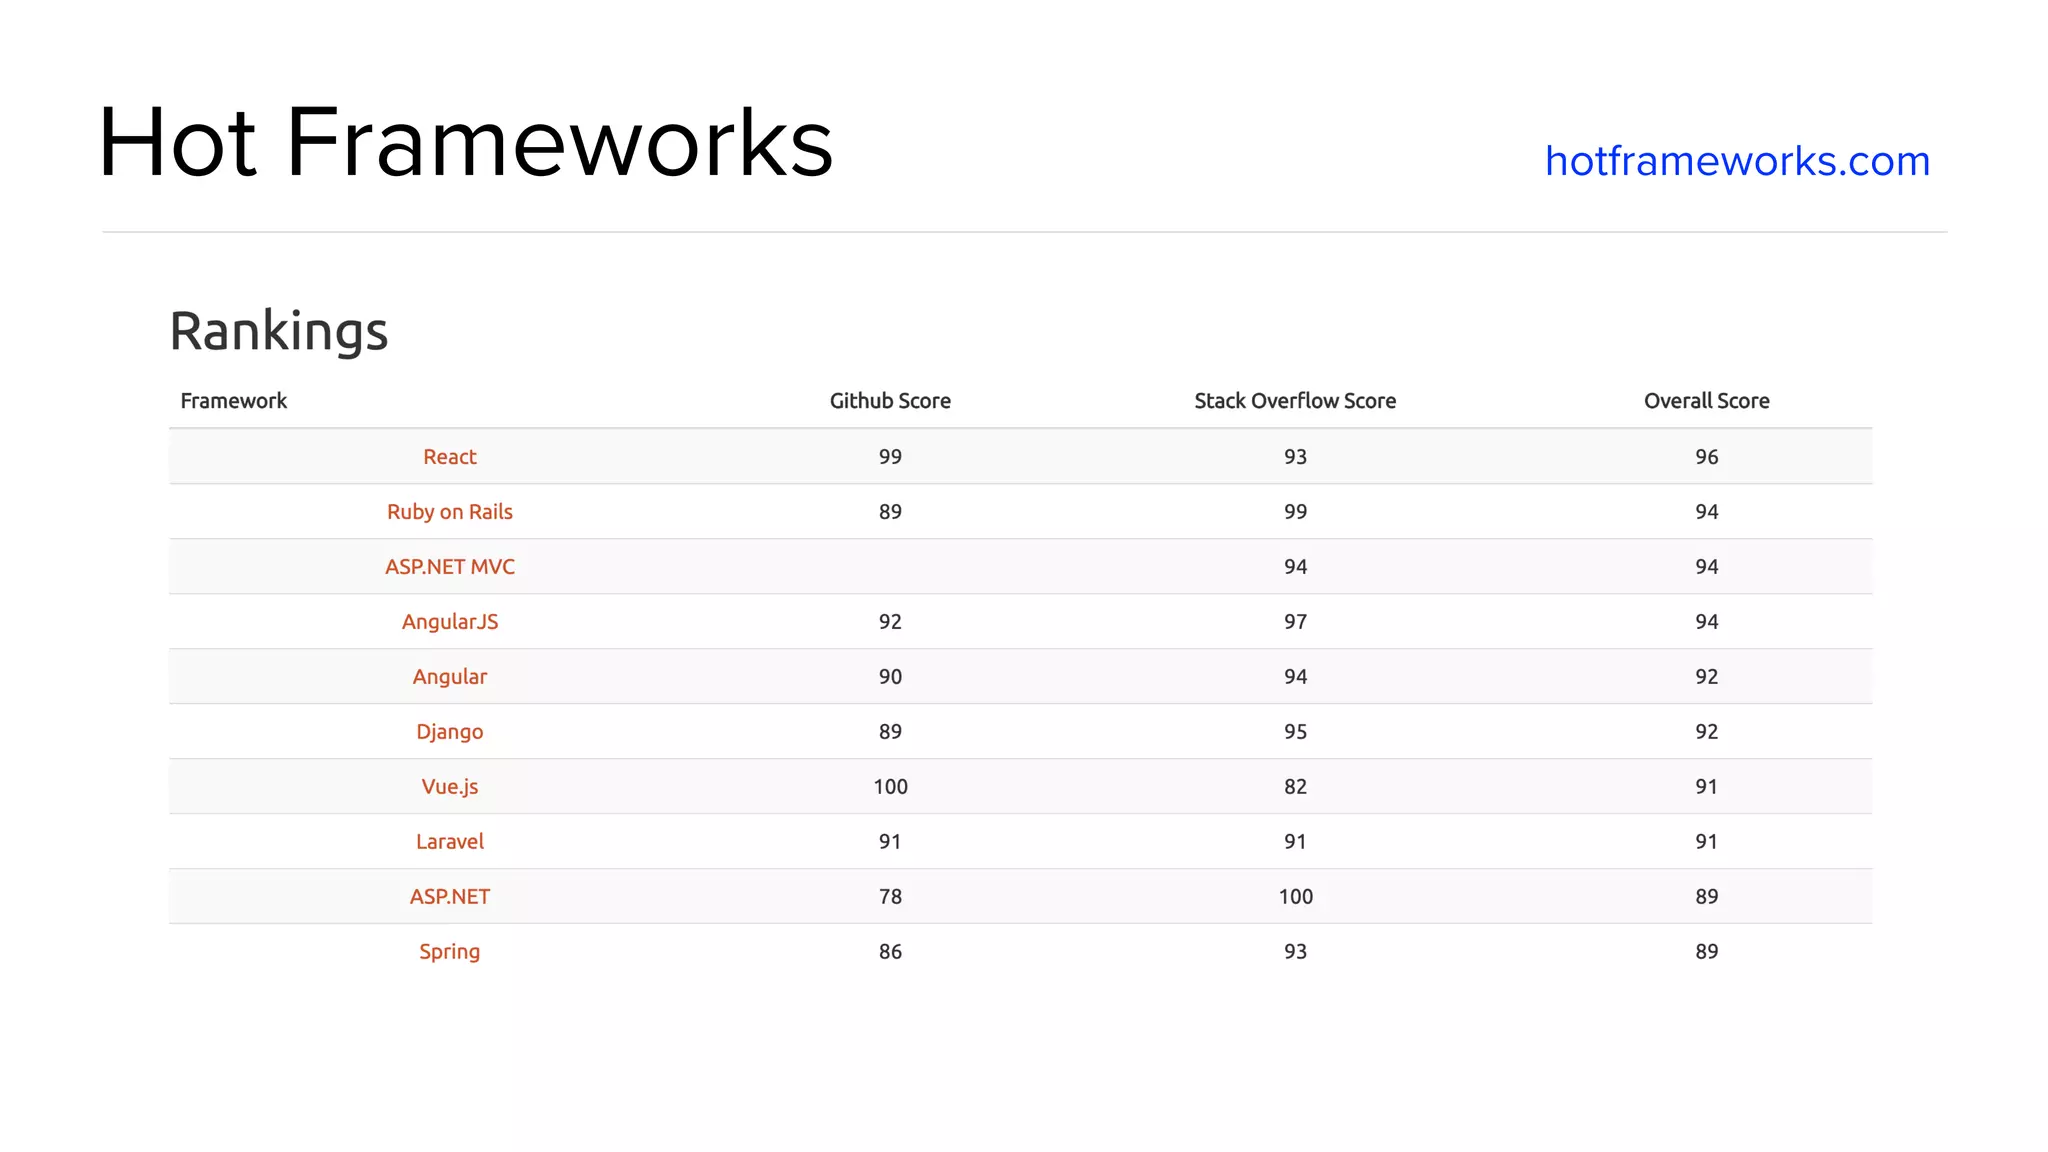Open the hotframeworks.com link

pyautogui.click(x=1737, y=161)
